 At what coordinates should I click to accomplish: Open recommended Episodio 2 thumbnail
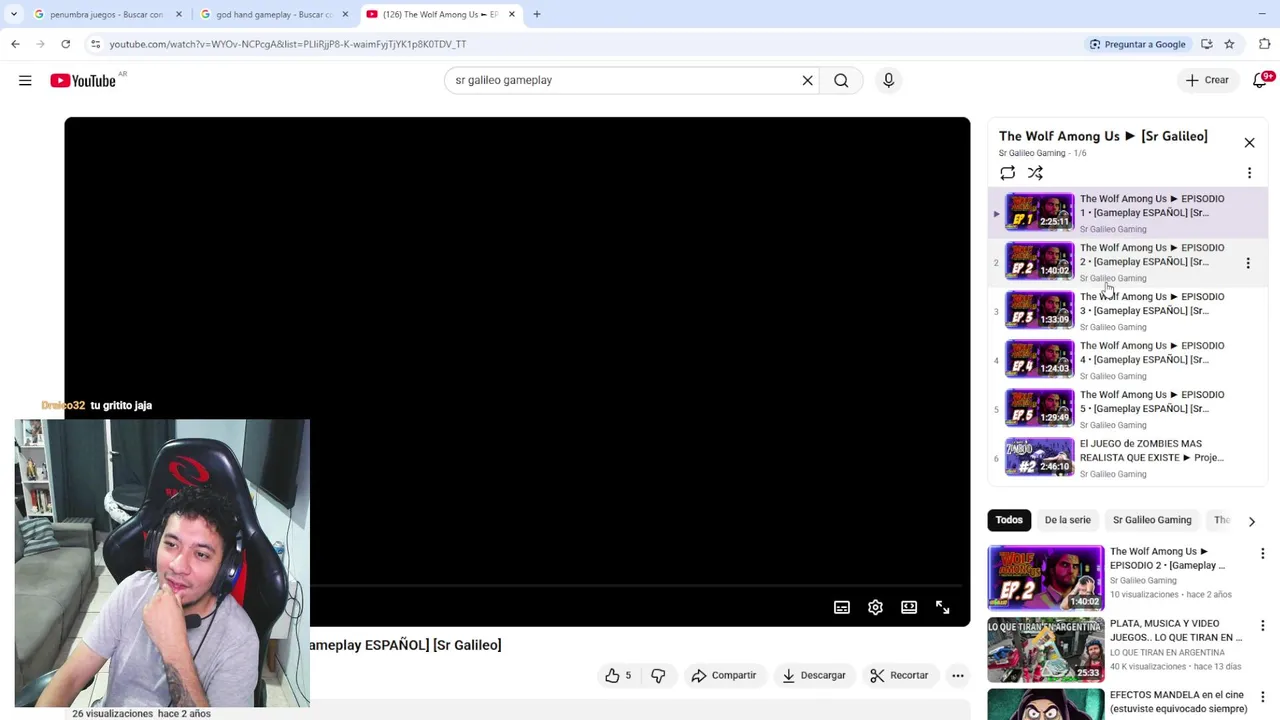1046,578
